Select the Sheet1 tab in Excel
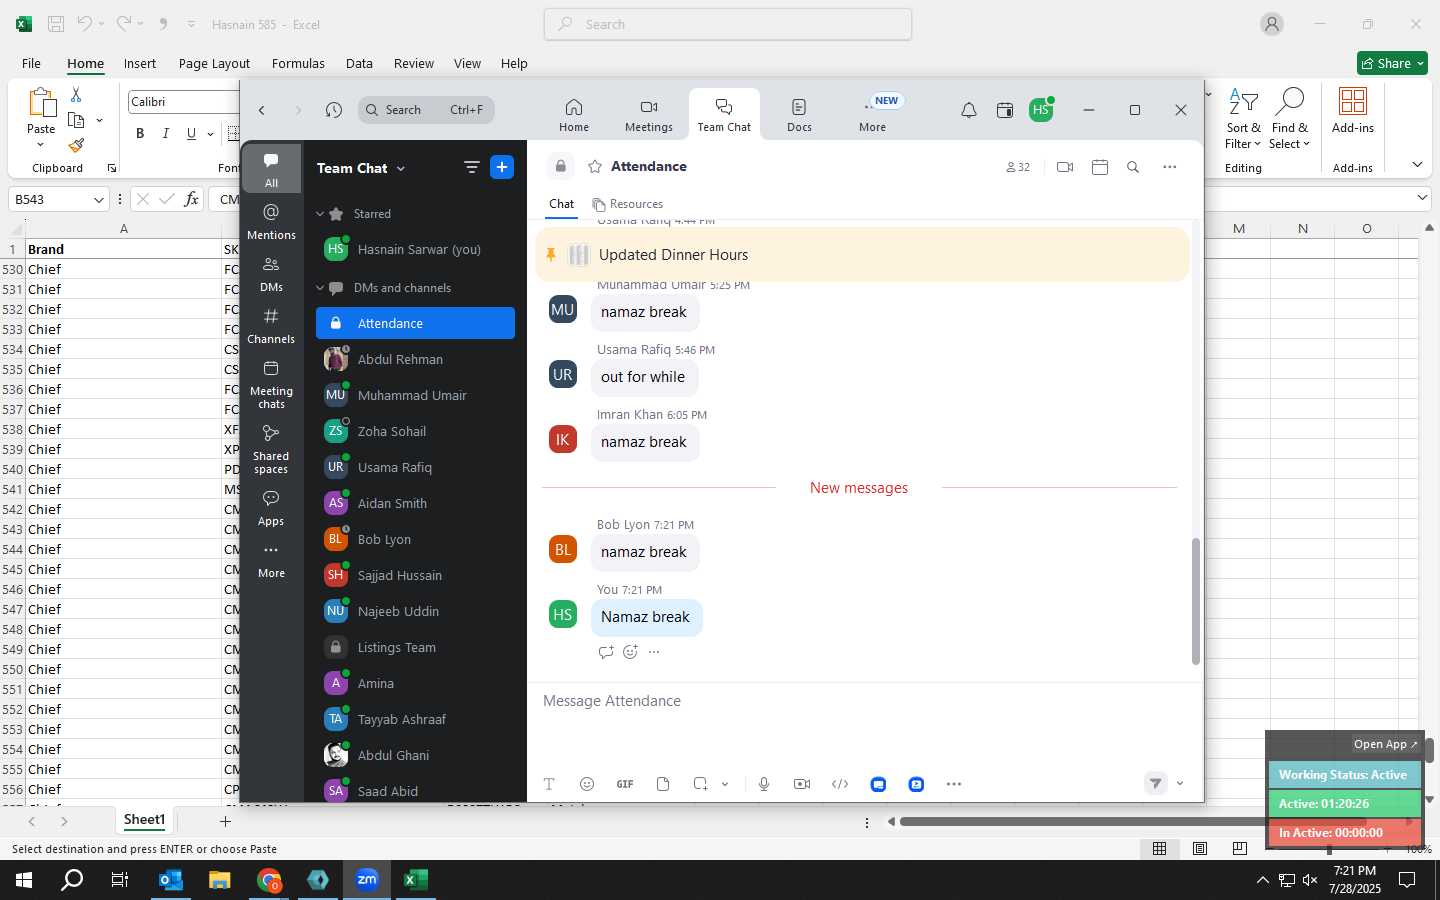This screenshot has width=1440, height=900. point(144,820)
